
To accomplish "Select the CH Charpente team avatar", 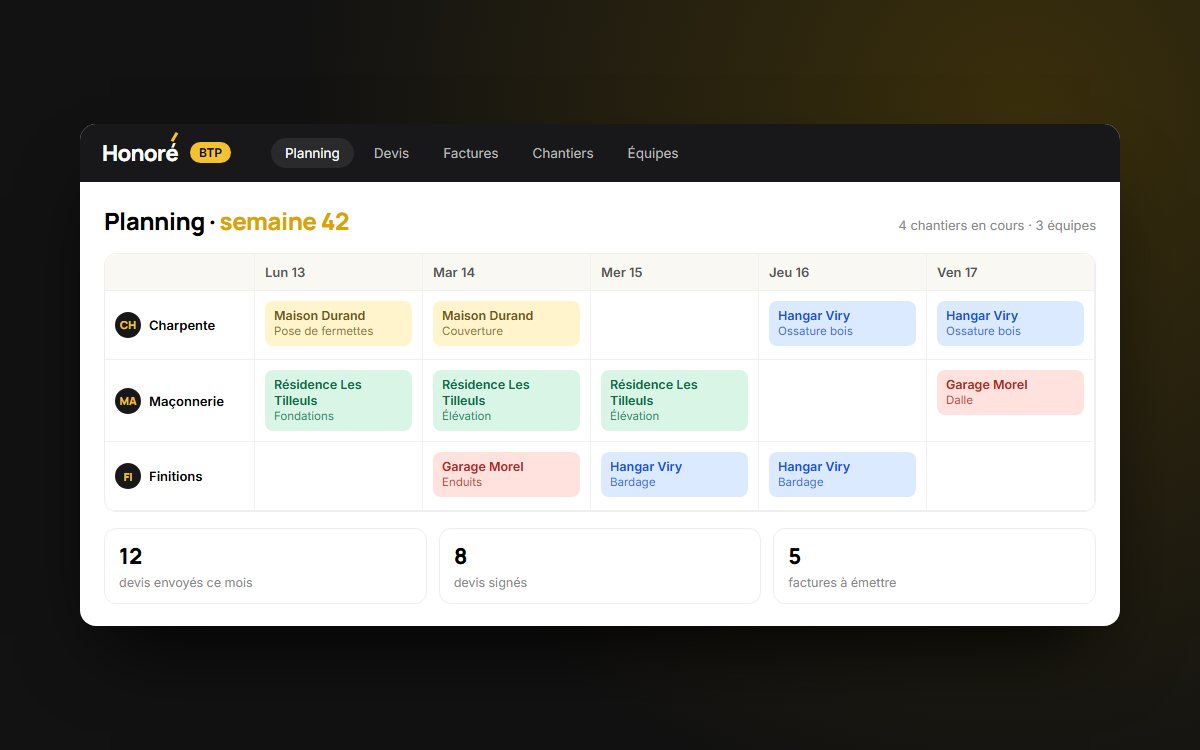I will [128, 325].
